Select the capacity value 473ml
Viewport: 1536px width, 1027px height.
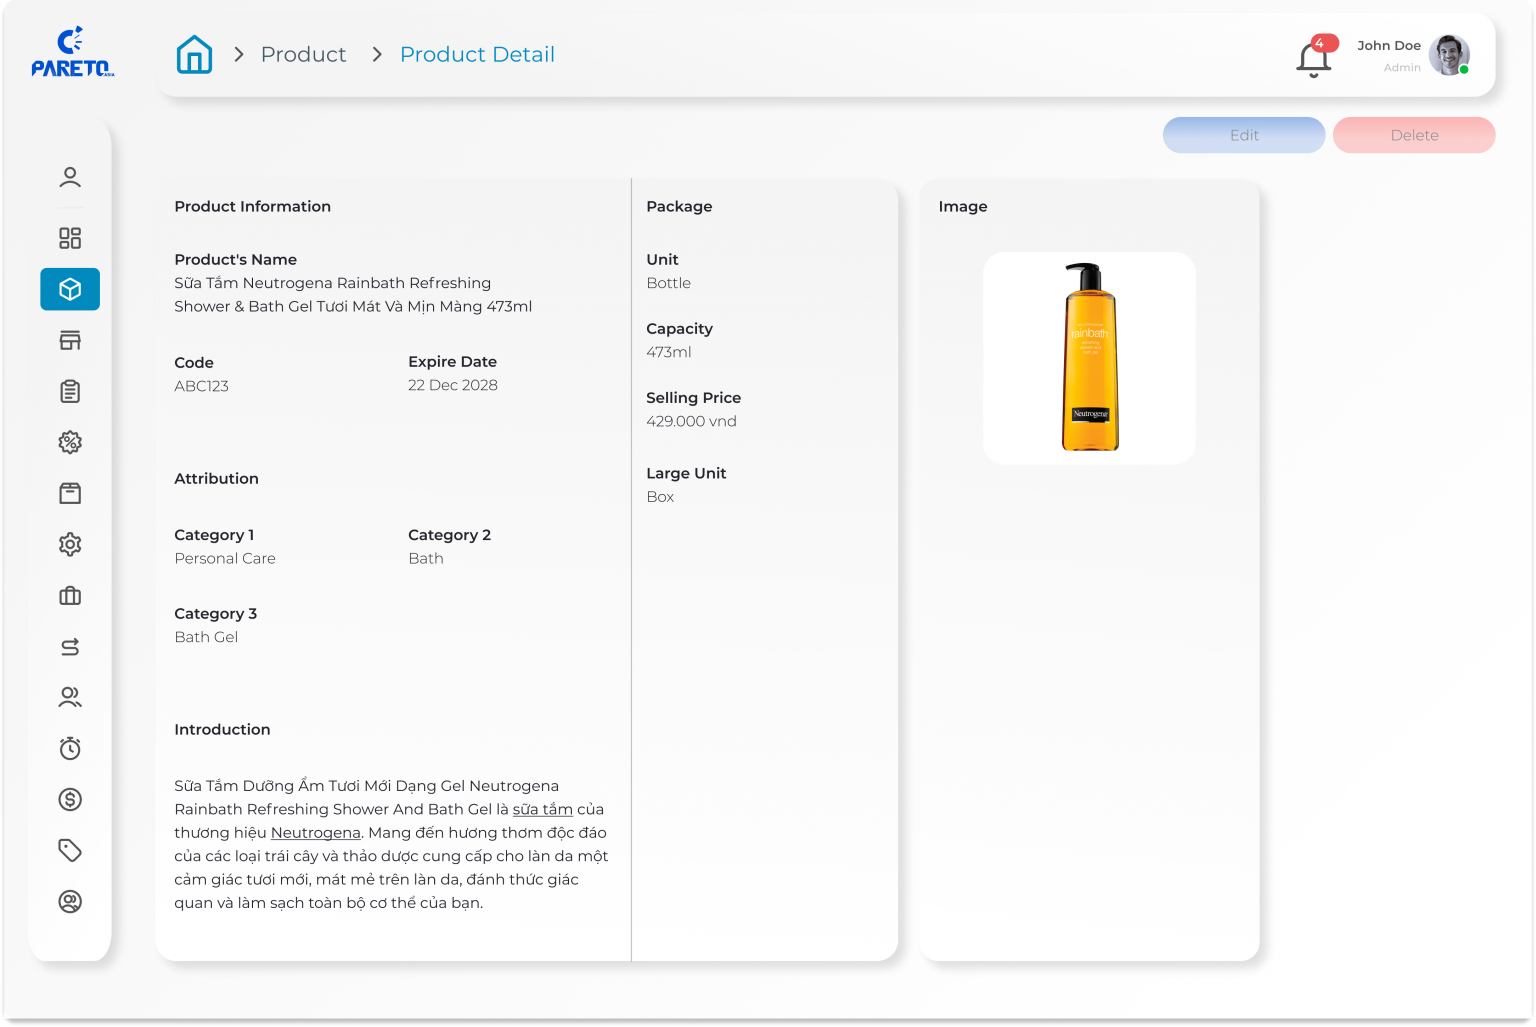pyautogui.click(x=668, y=352)
